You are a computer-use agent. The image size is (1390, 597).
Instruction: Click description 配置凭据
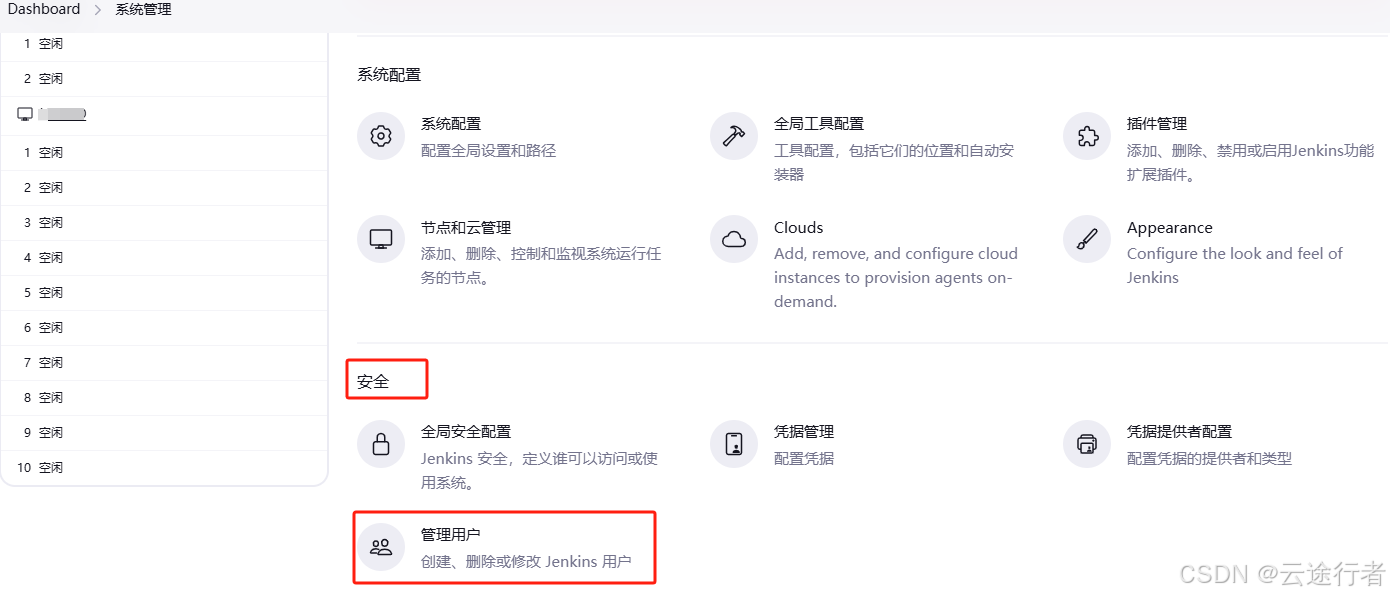pyautogui.click(x=804, y=459)
